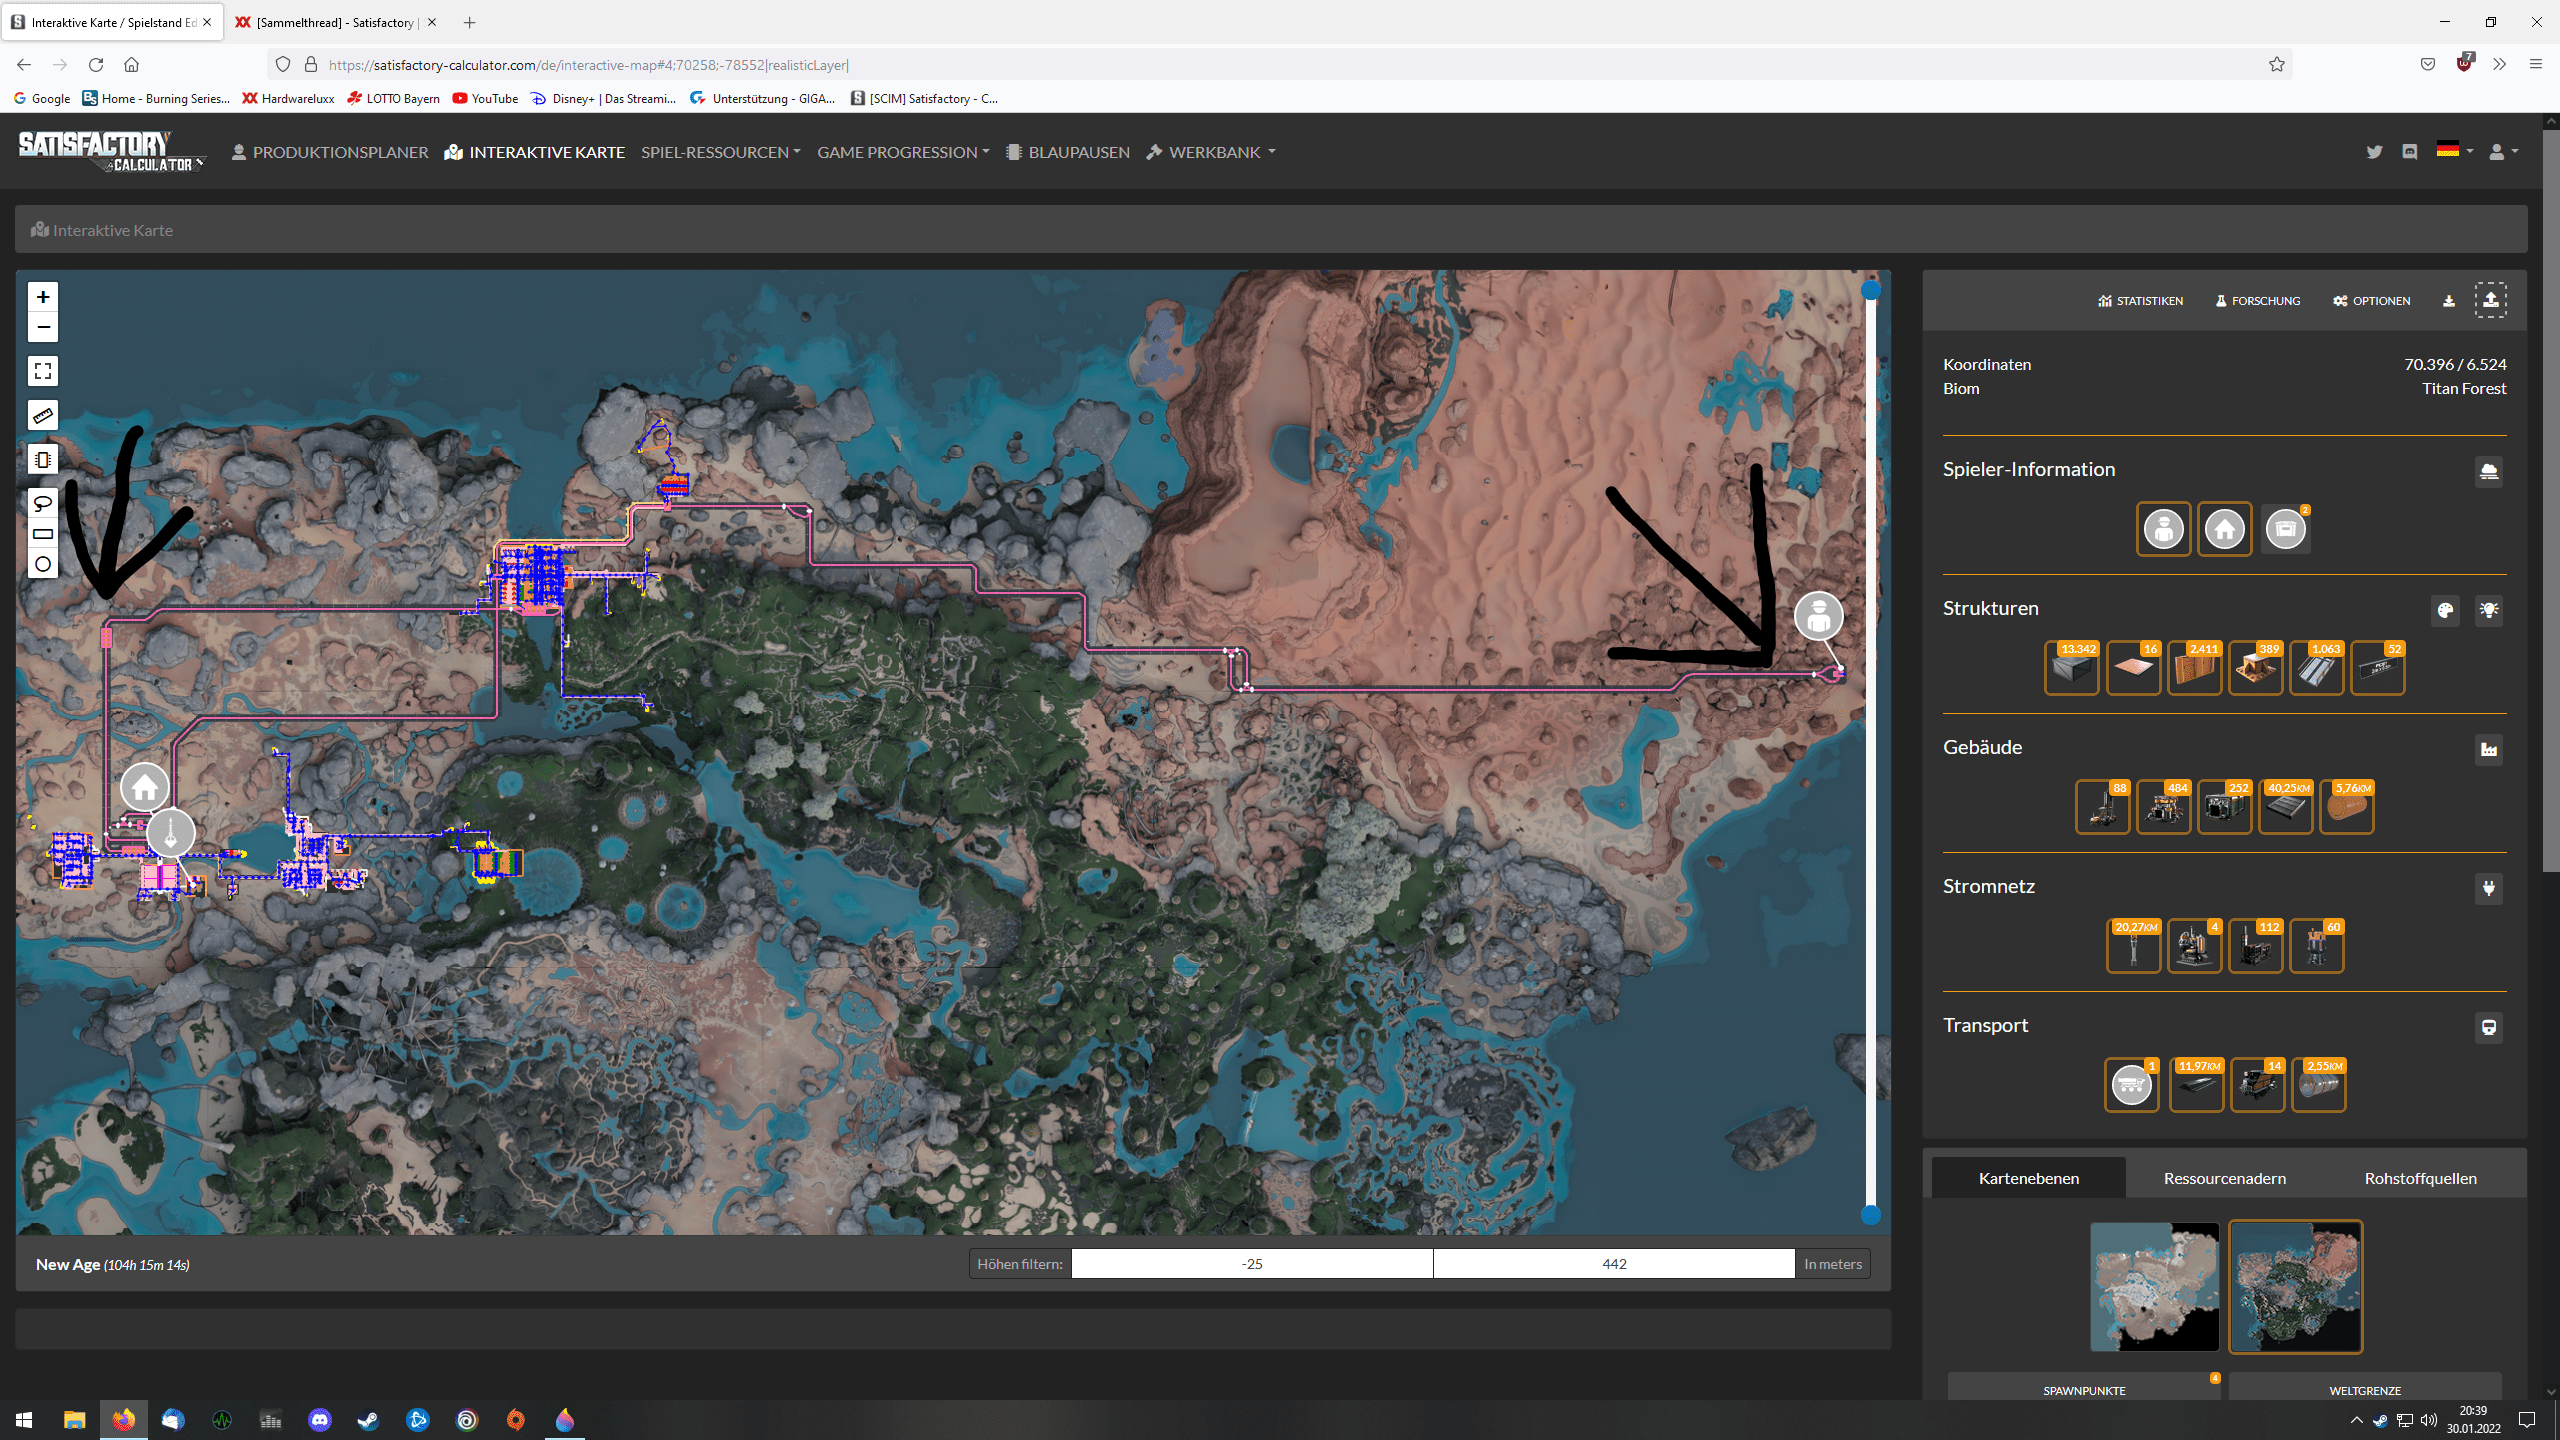This screenshot has height=1440, width=2560.
Task: Expand the WERKBANK dropdown menu
Action: pyautogui.click(x=1211, y=152)
